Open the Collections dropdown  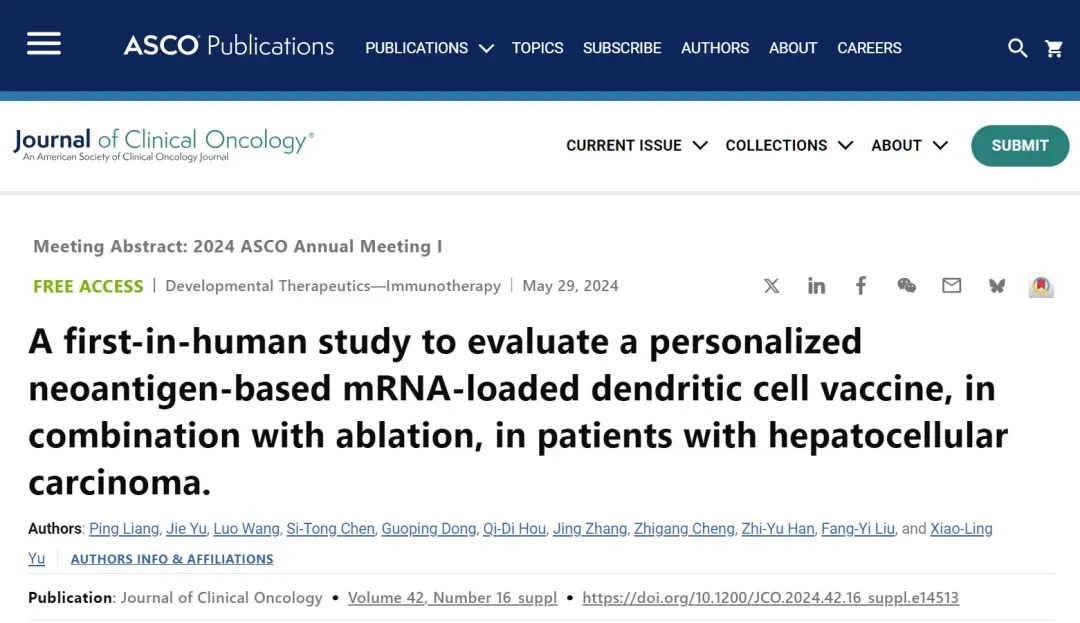point(789,145)
